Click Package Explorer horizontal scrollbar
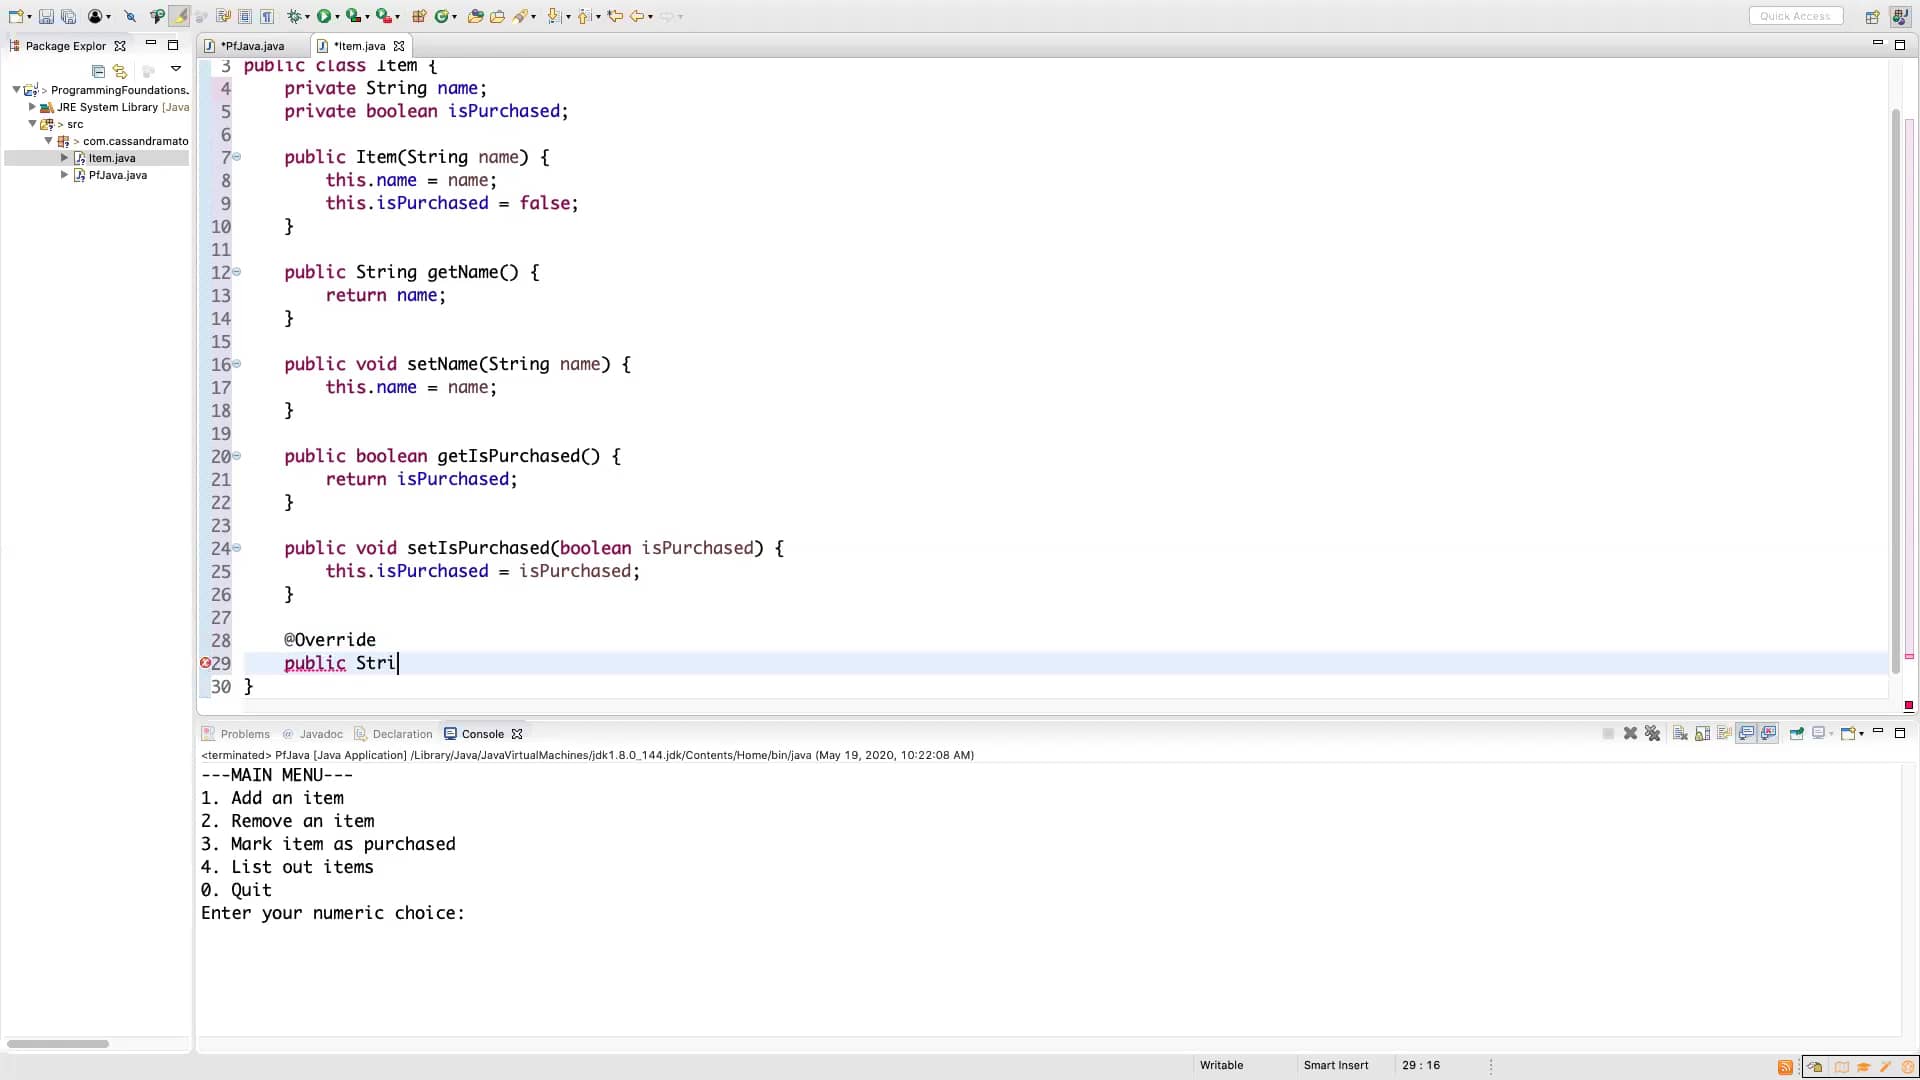This screenshot has height=1080, width=1920. (x=58, y=1044)
